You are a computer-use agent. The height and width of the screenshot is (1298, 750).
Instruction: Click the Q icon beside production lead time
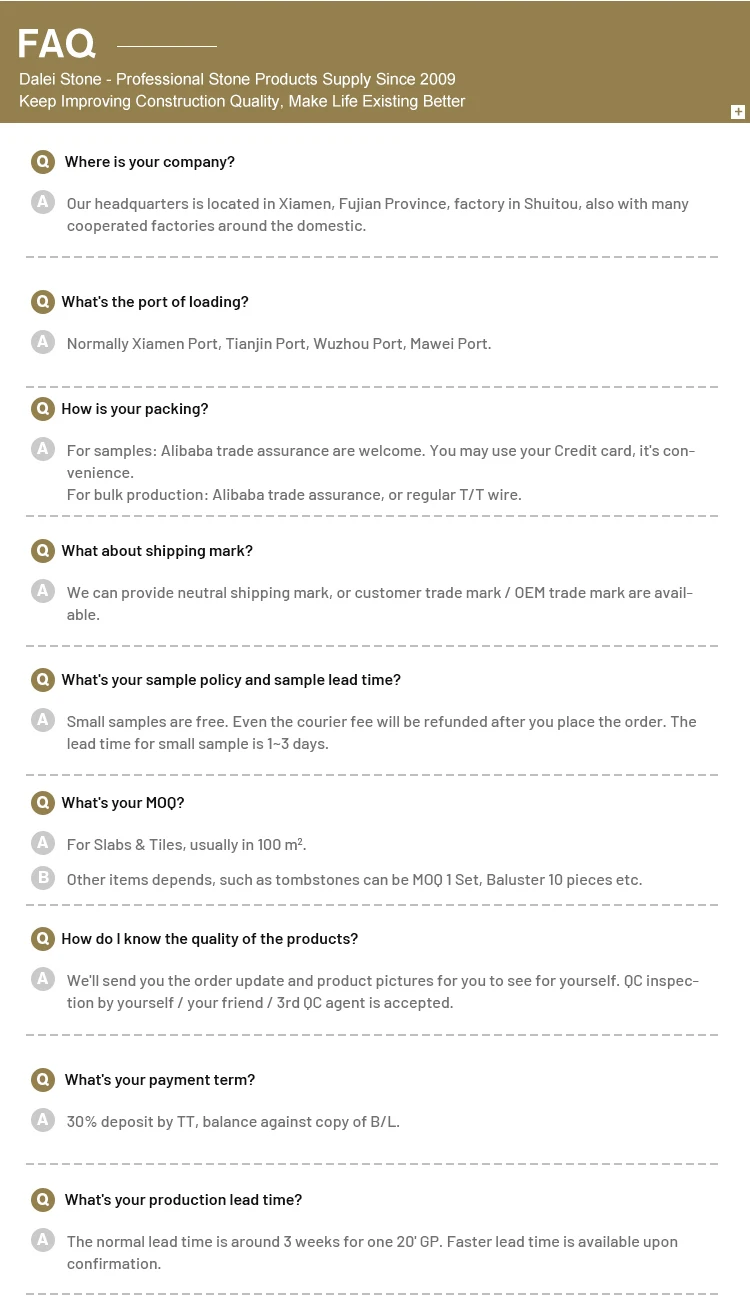[43, 1200]
